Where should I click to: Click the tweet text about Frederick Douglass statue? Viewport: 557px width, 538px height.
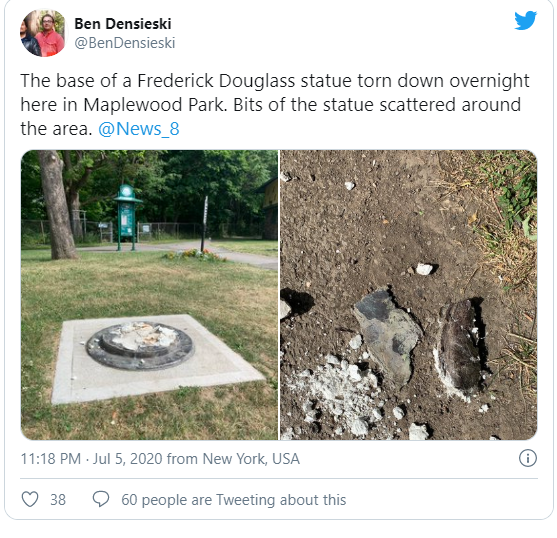point(275,104)
